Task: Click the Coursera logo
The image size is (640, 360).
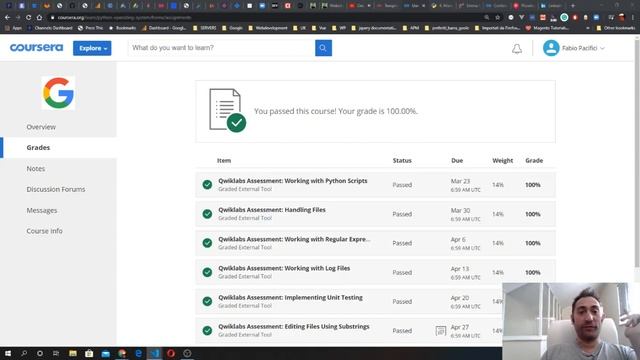Action: click(x=36, y=48)
